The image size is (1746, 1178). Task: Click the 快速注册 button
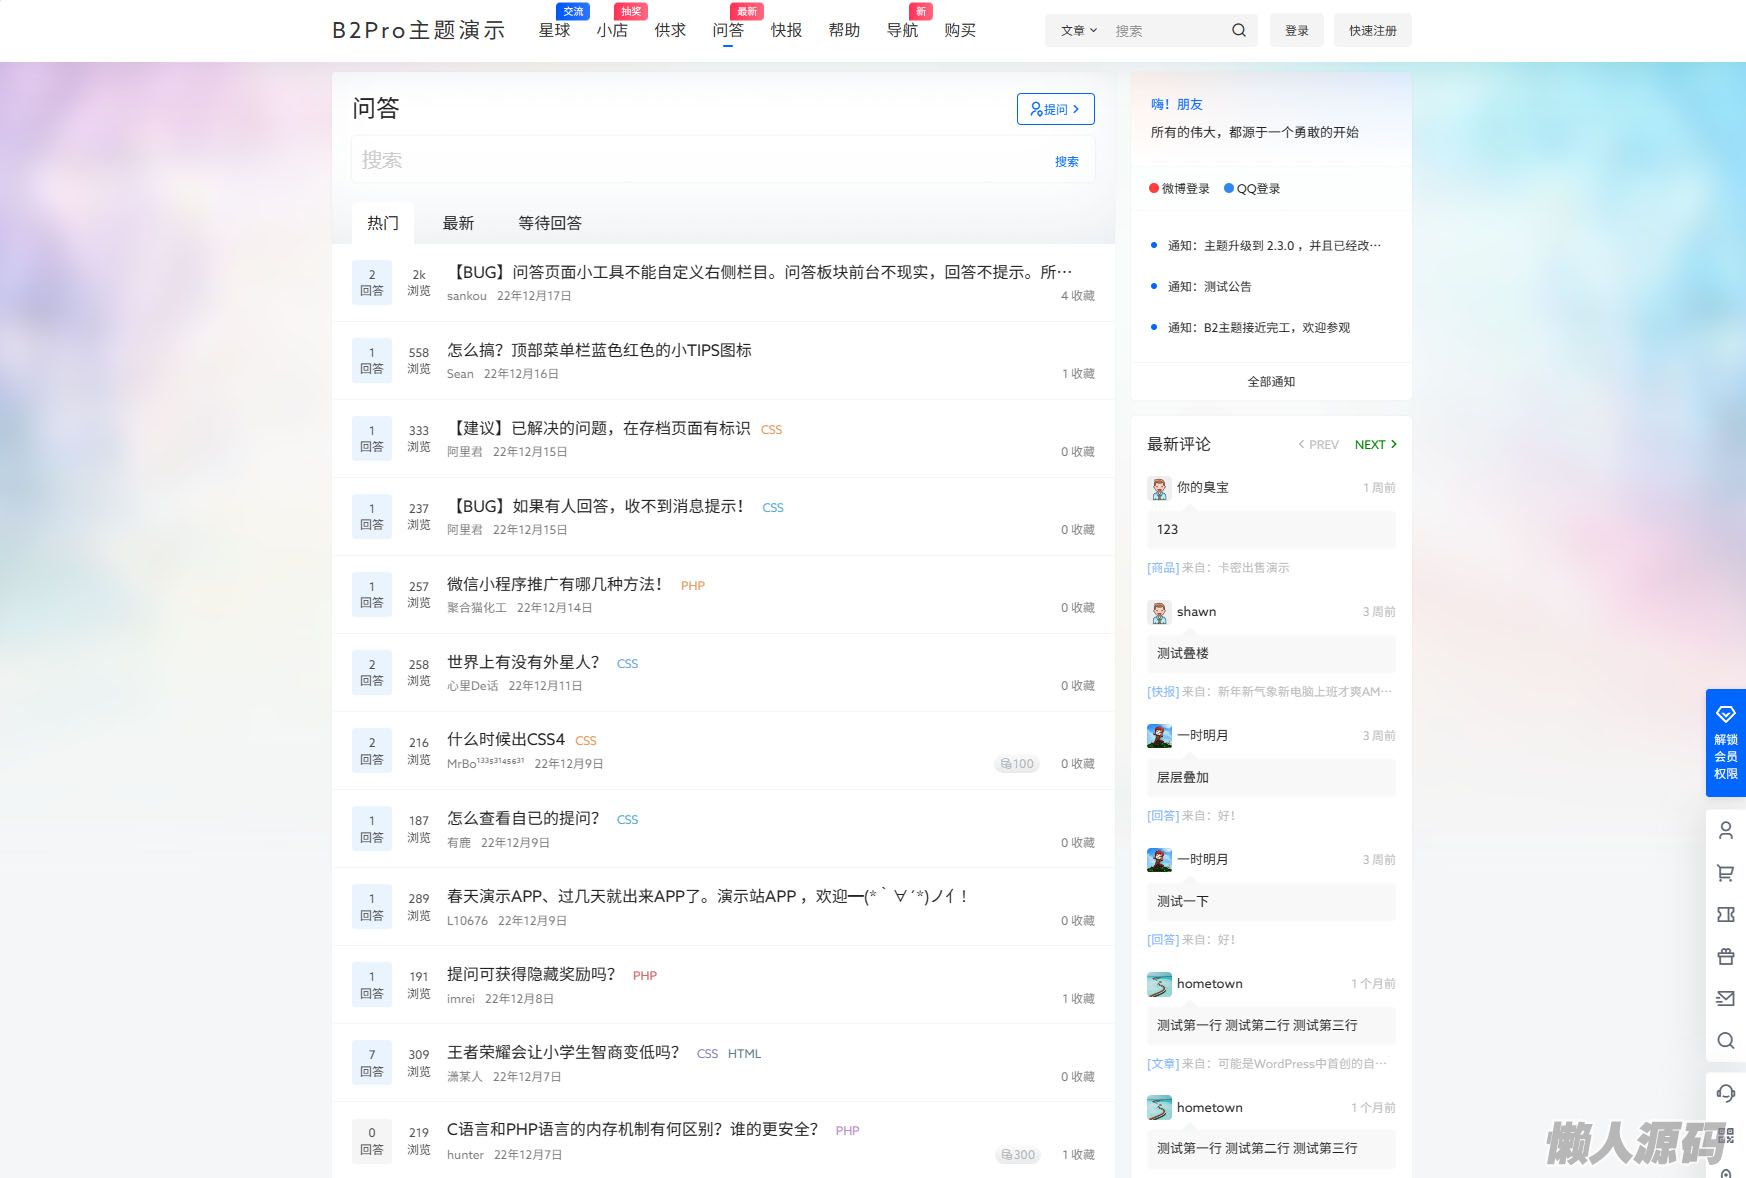[x=1372, y=30]
